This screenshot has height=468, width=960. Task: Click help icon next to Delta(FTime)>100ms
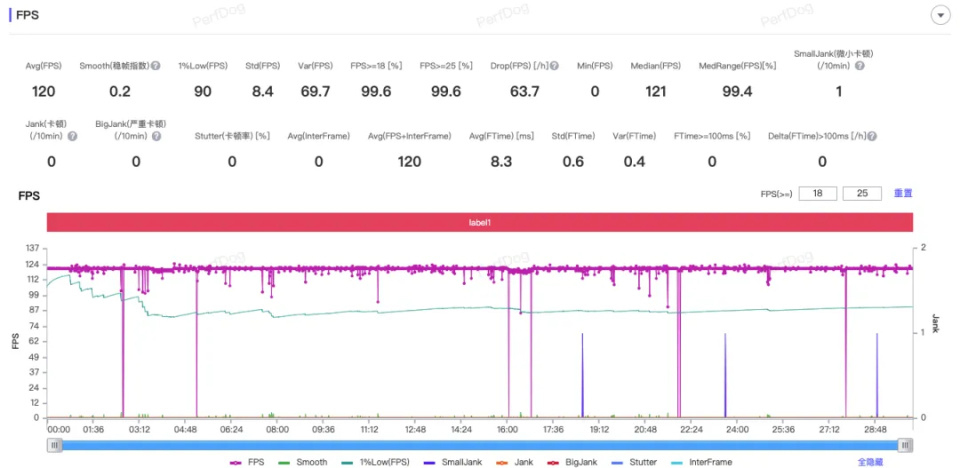click(872, 136)
